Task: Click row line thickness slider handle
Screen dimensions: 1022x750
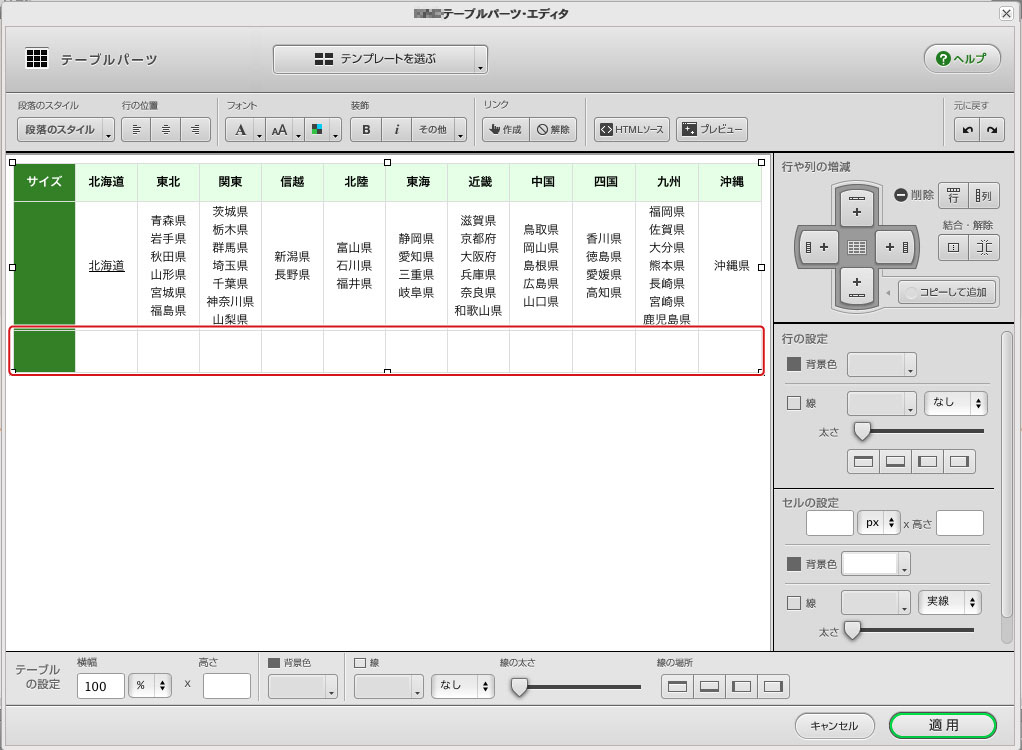Action: tap(862, 431)
